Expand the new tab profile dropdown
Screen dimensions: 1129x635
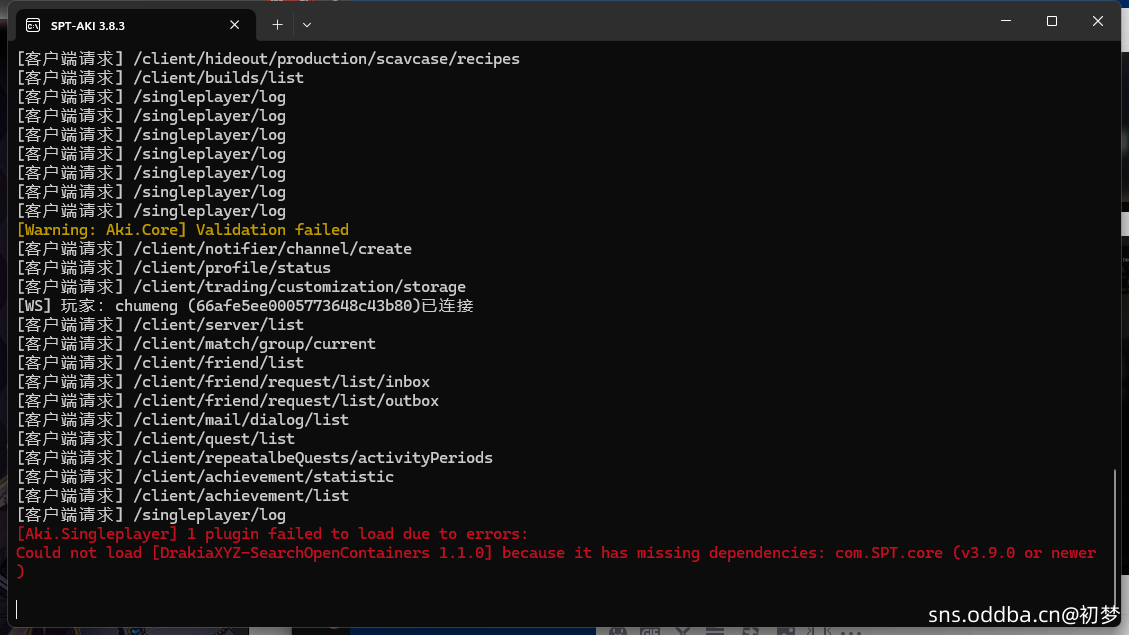(x=307, y=24)
